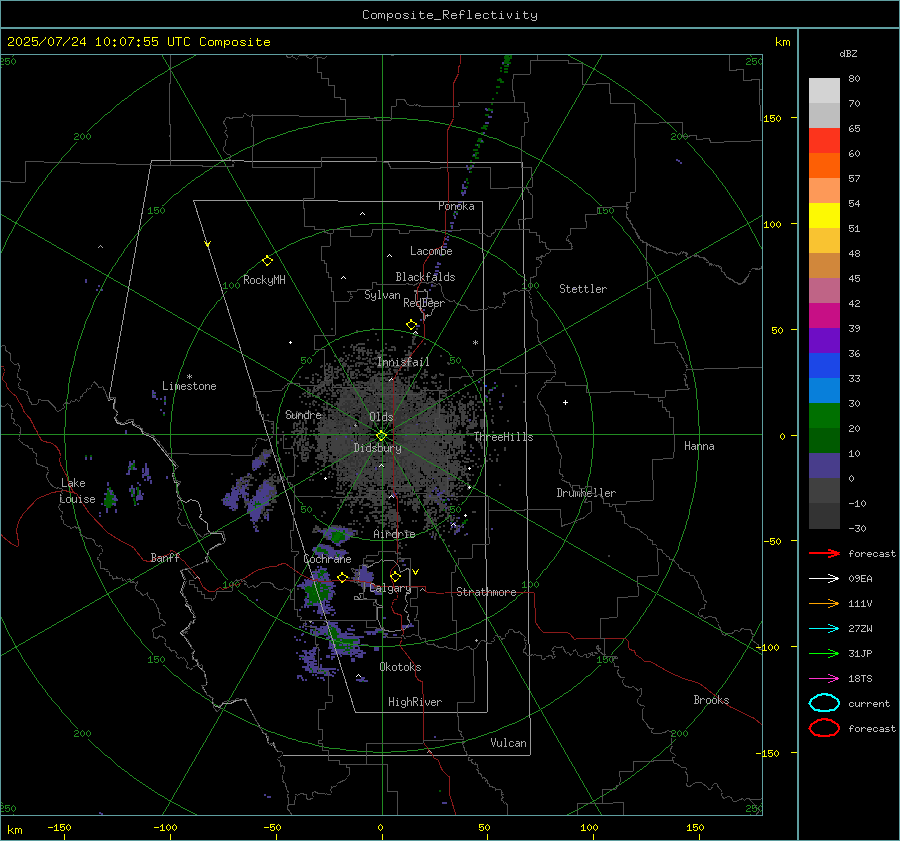
Task: Click the yellow diamond at the radar centre
Action: [382, 435]
